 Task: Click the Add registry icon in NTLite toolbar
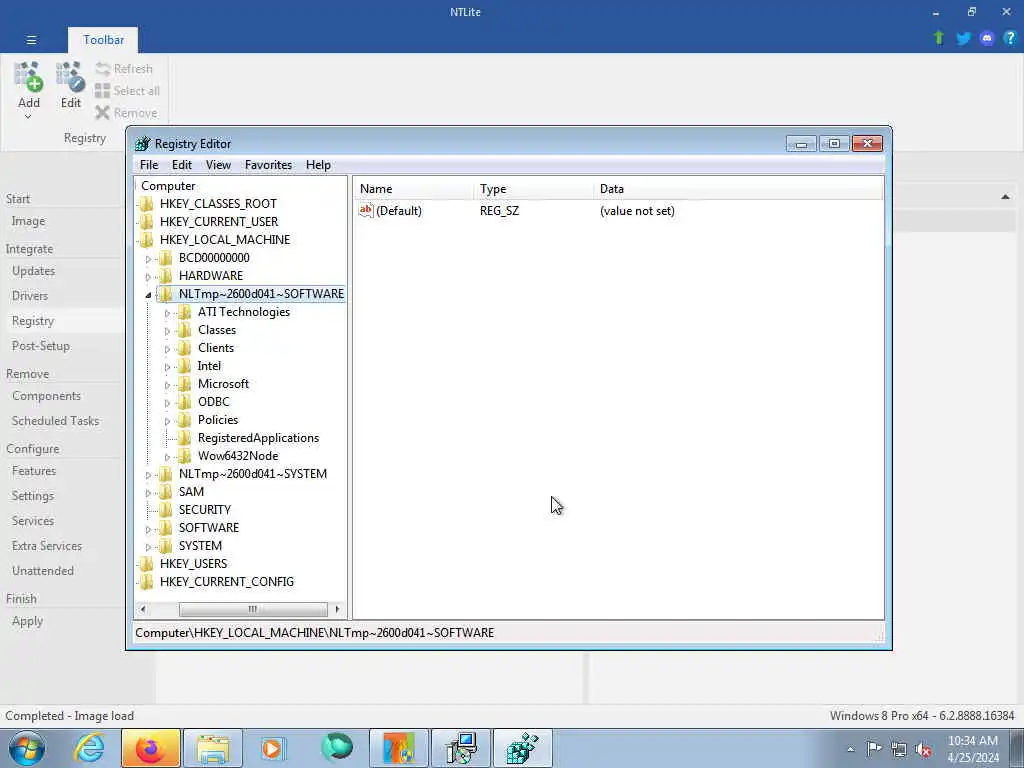pyautogui.click(x=29, y=77)
